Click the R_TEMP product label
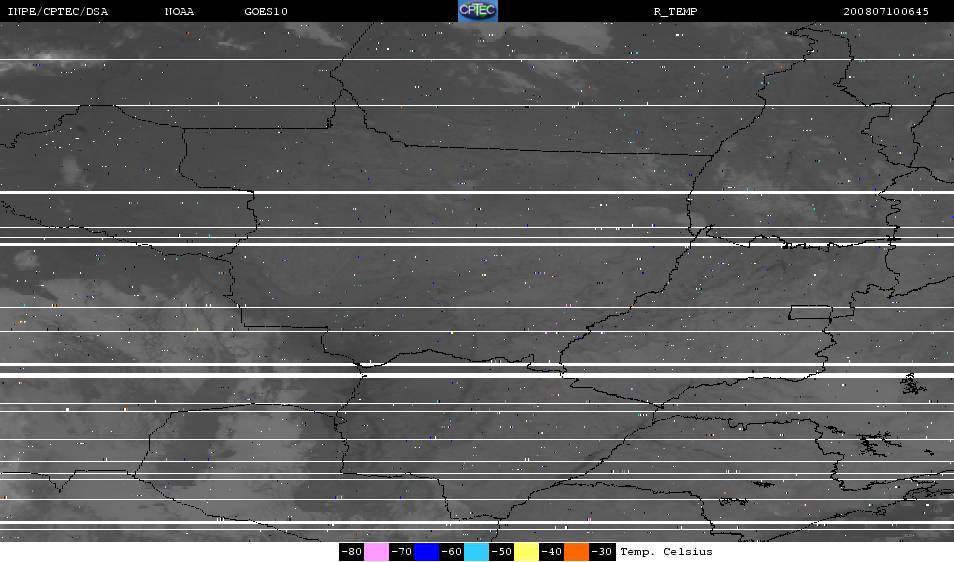The width and height of the screenshot is (954, 562). coord(675,12)
